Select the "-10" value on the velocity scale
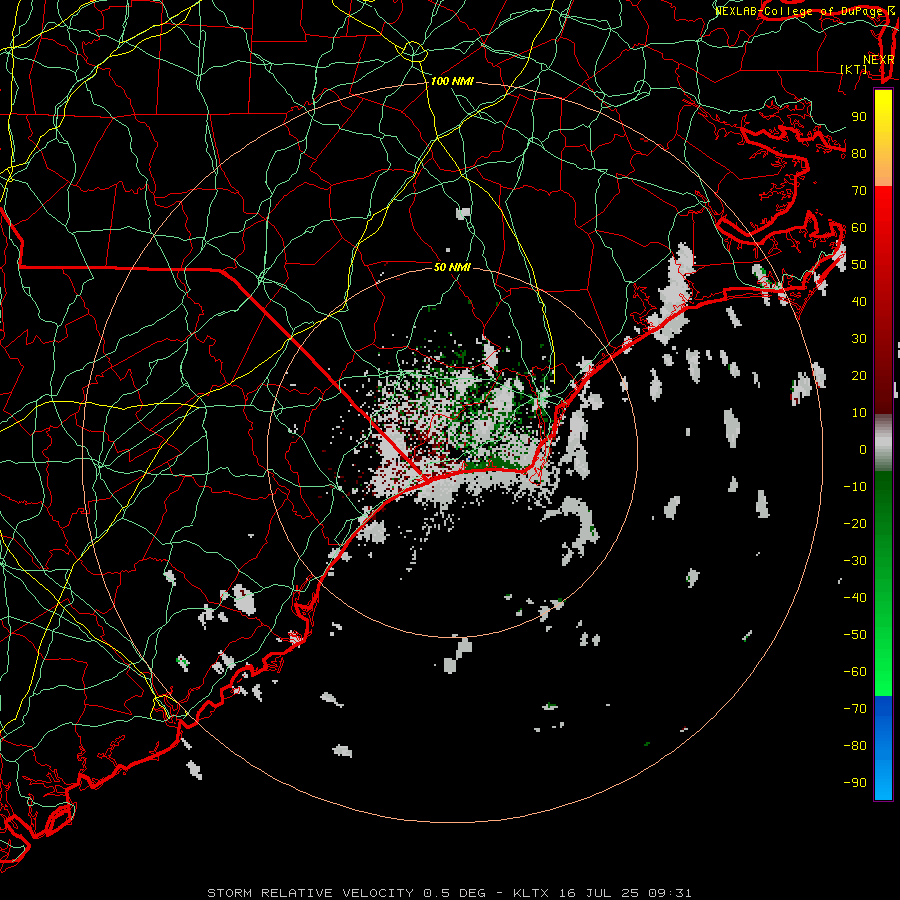 click(x=855, y=487)
